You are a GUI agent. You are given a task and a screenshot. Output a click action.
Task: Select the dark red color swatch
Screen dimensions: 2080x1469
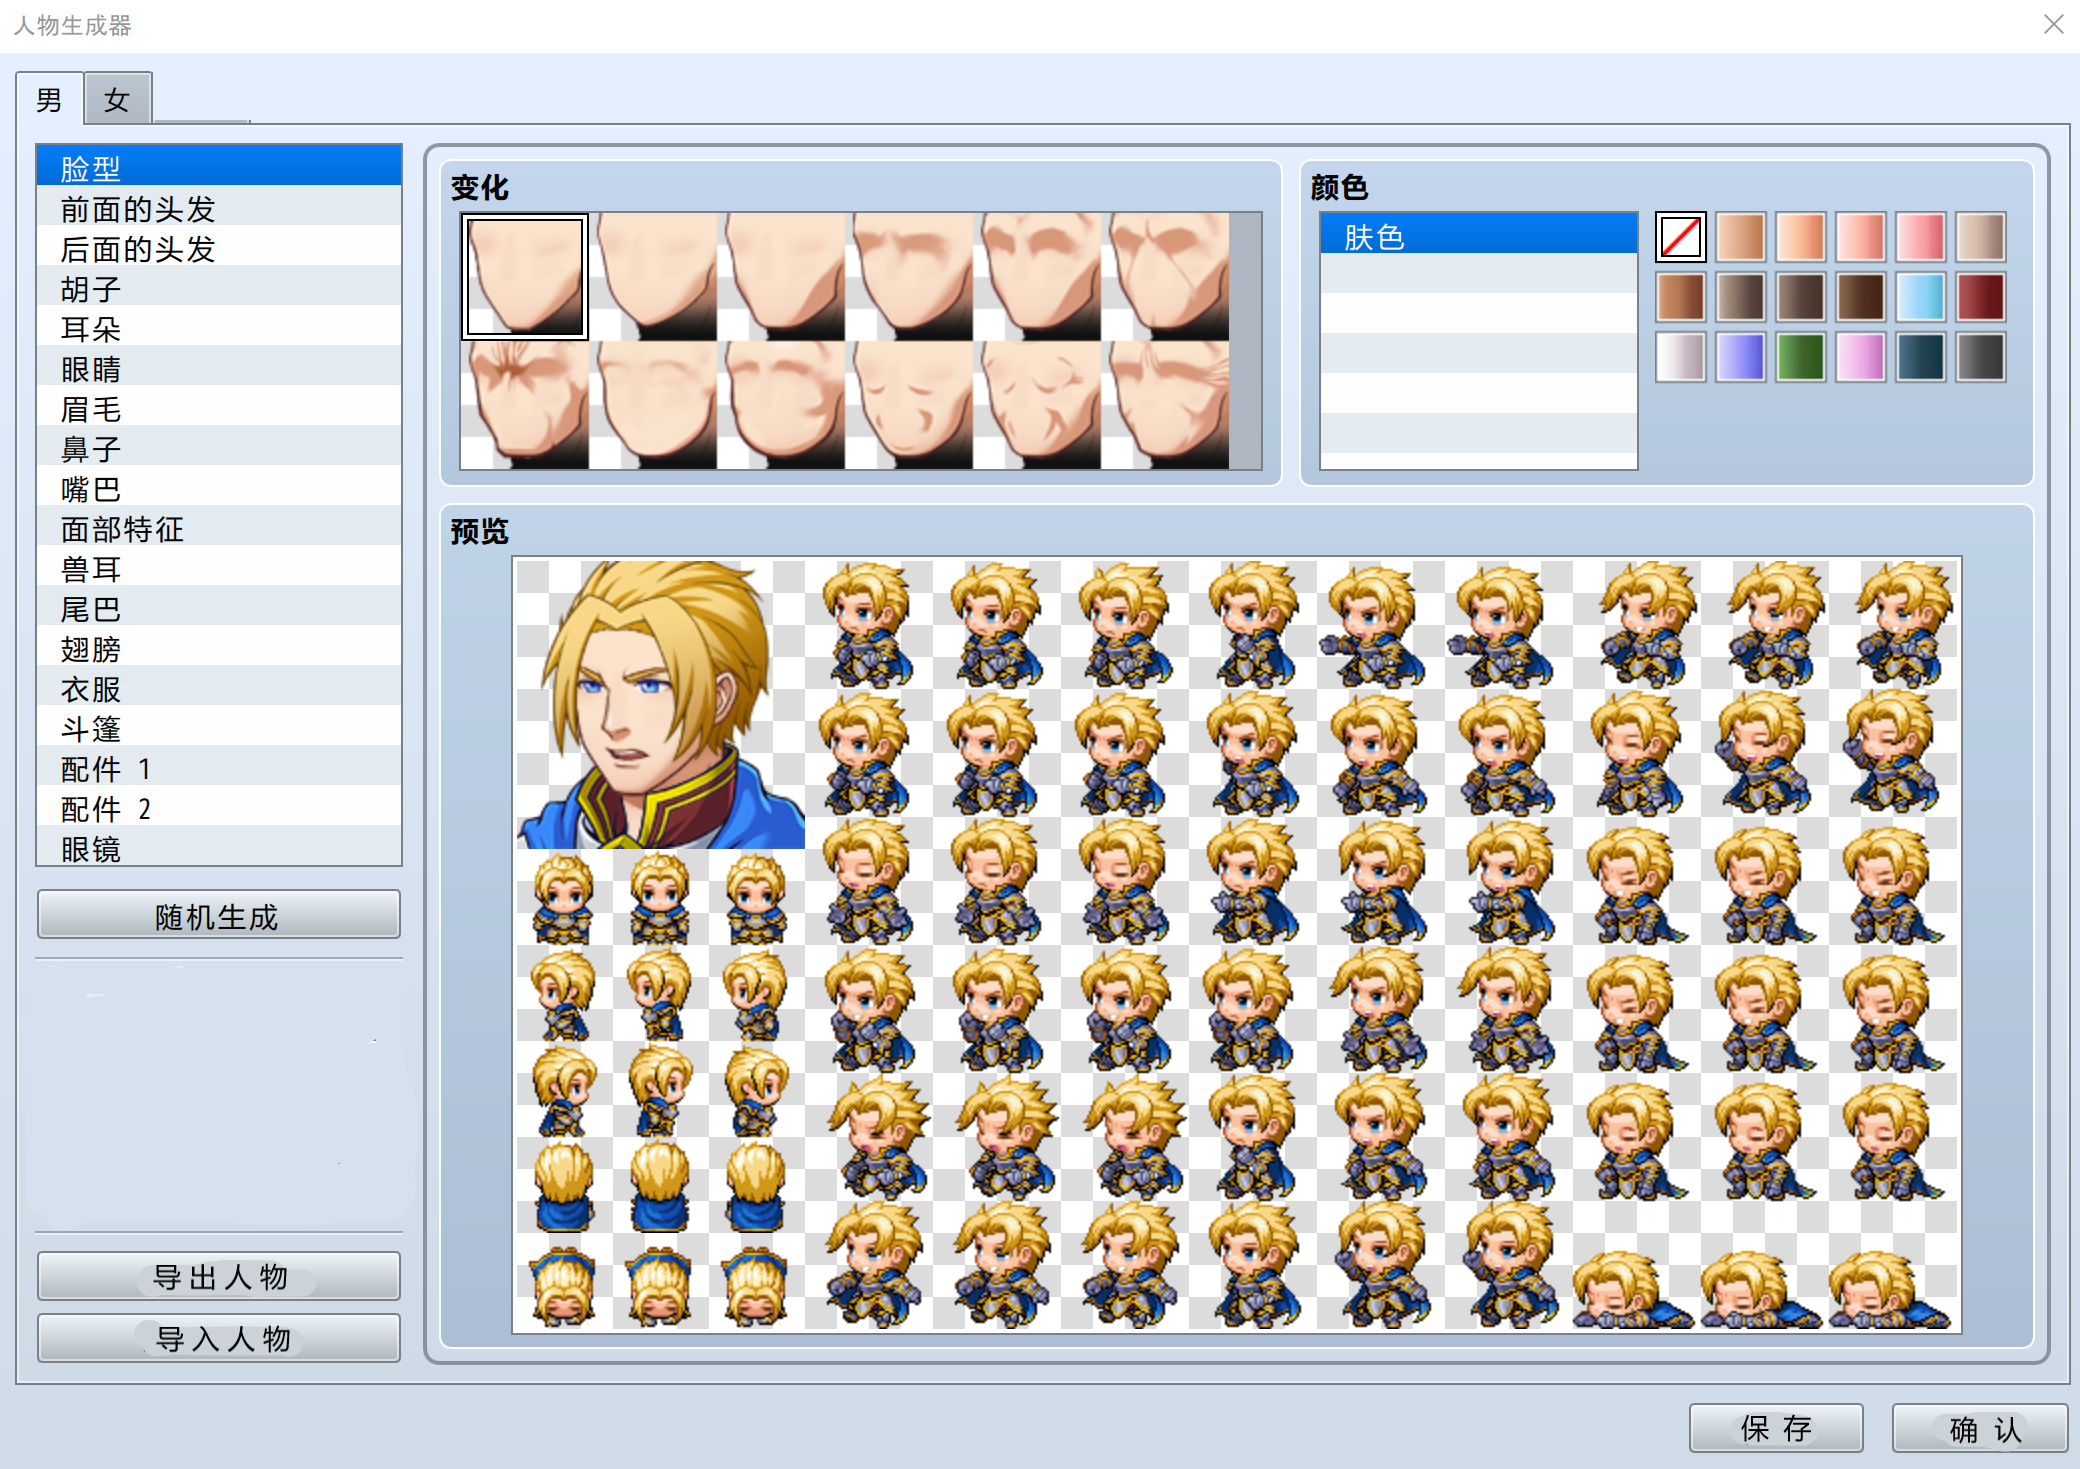pyautogui.click(x=1981, y=297)
